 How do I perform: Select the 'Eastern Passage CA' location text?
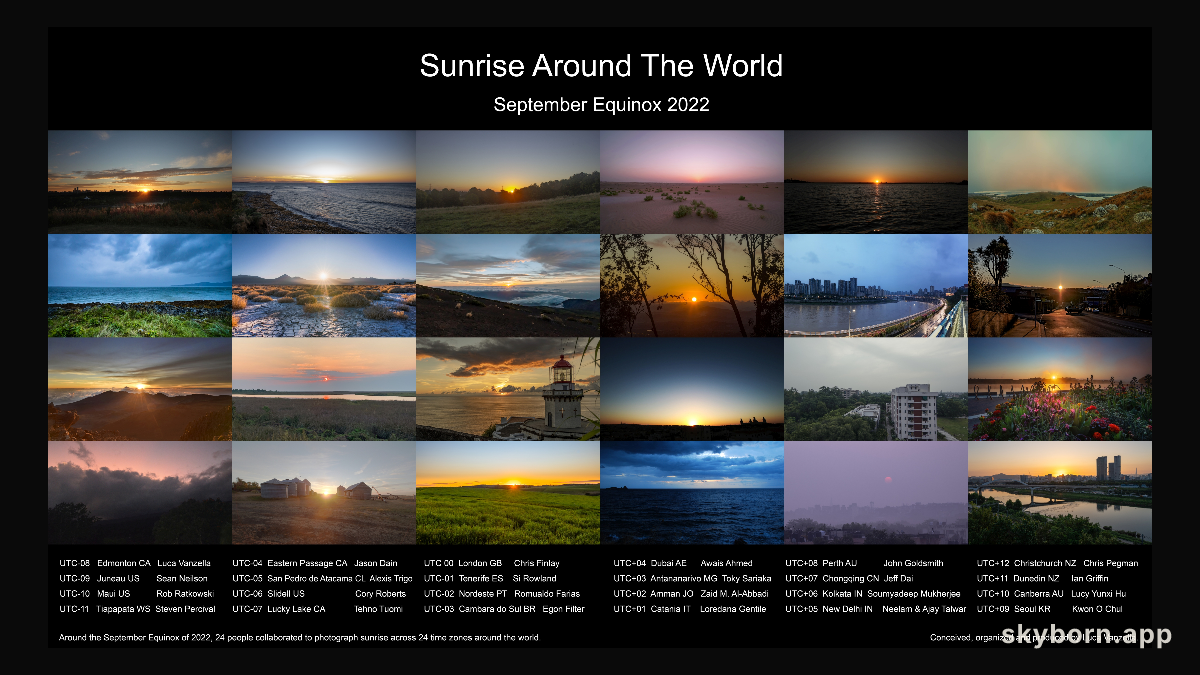307,563
